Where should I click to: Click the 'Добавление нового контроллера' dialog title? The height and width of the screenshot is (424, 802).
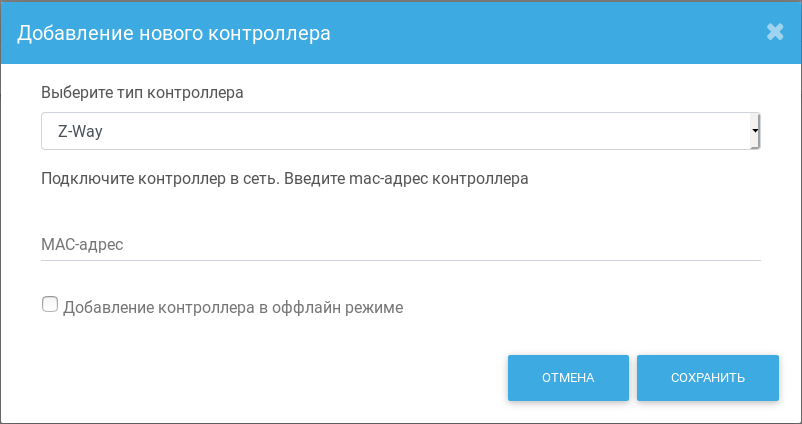coord(174,33)
